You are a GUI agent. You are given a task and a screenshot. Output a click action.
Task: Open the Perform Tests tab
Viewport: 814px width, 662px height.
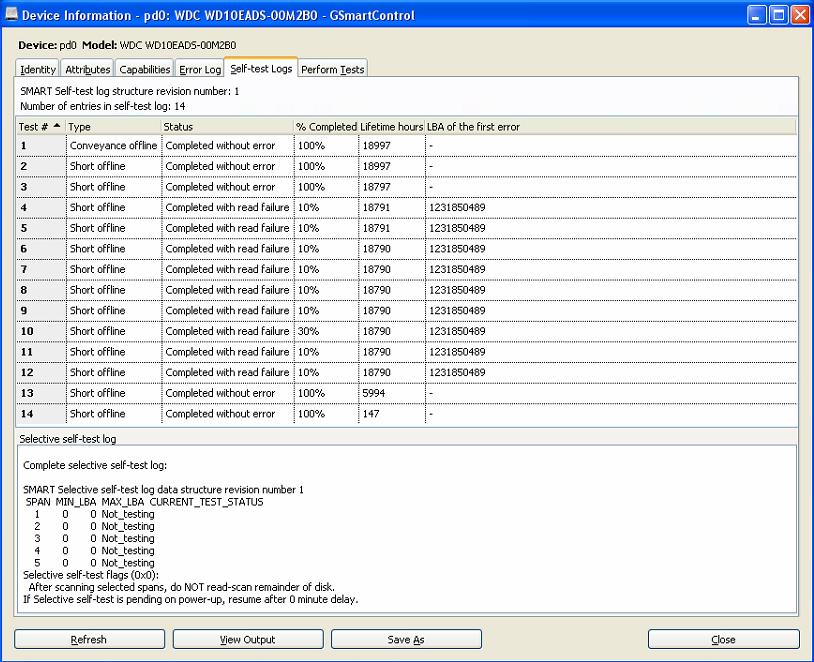click(332, 69)
